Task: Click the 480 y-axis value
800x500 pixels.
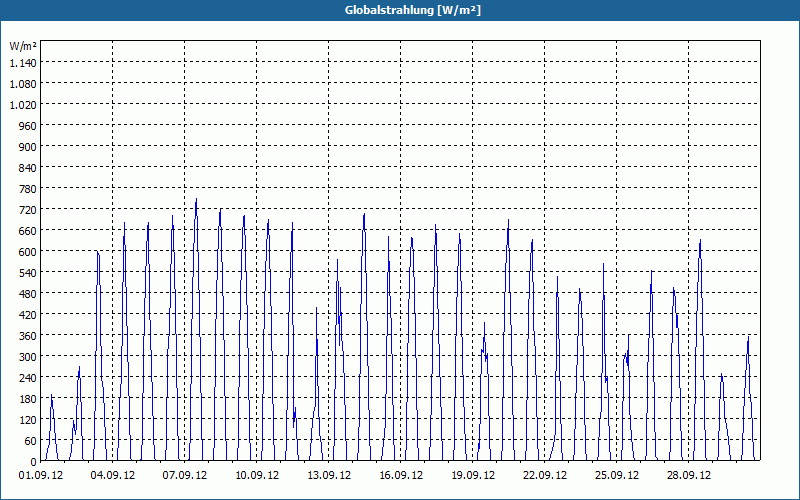Action: (29, 293)
